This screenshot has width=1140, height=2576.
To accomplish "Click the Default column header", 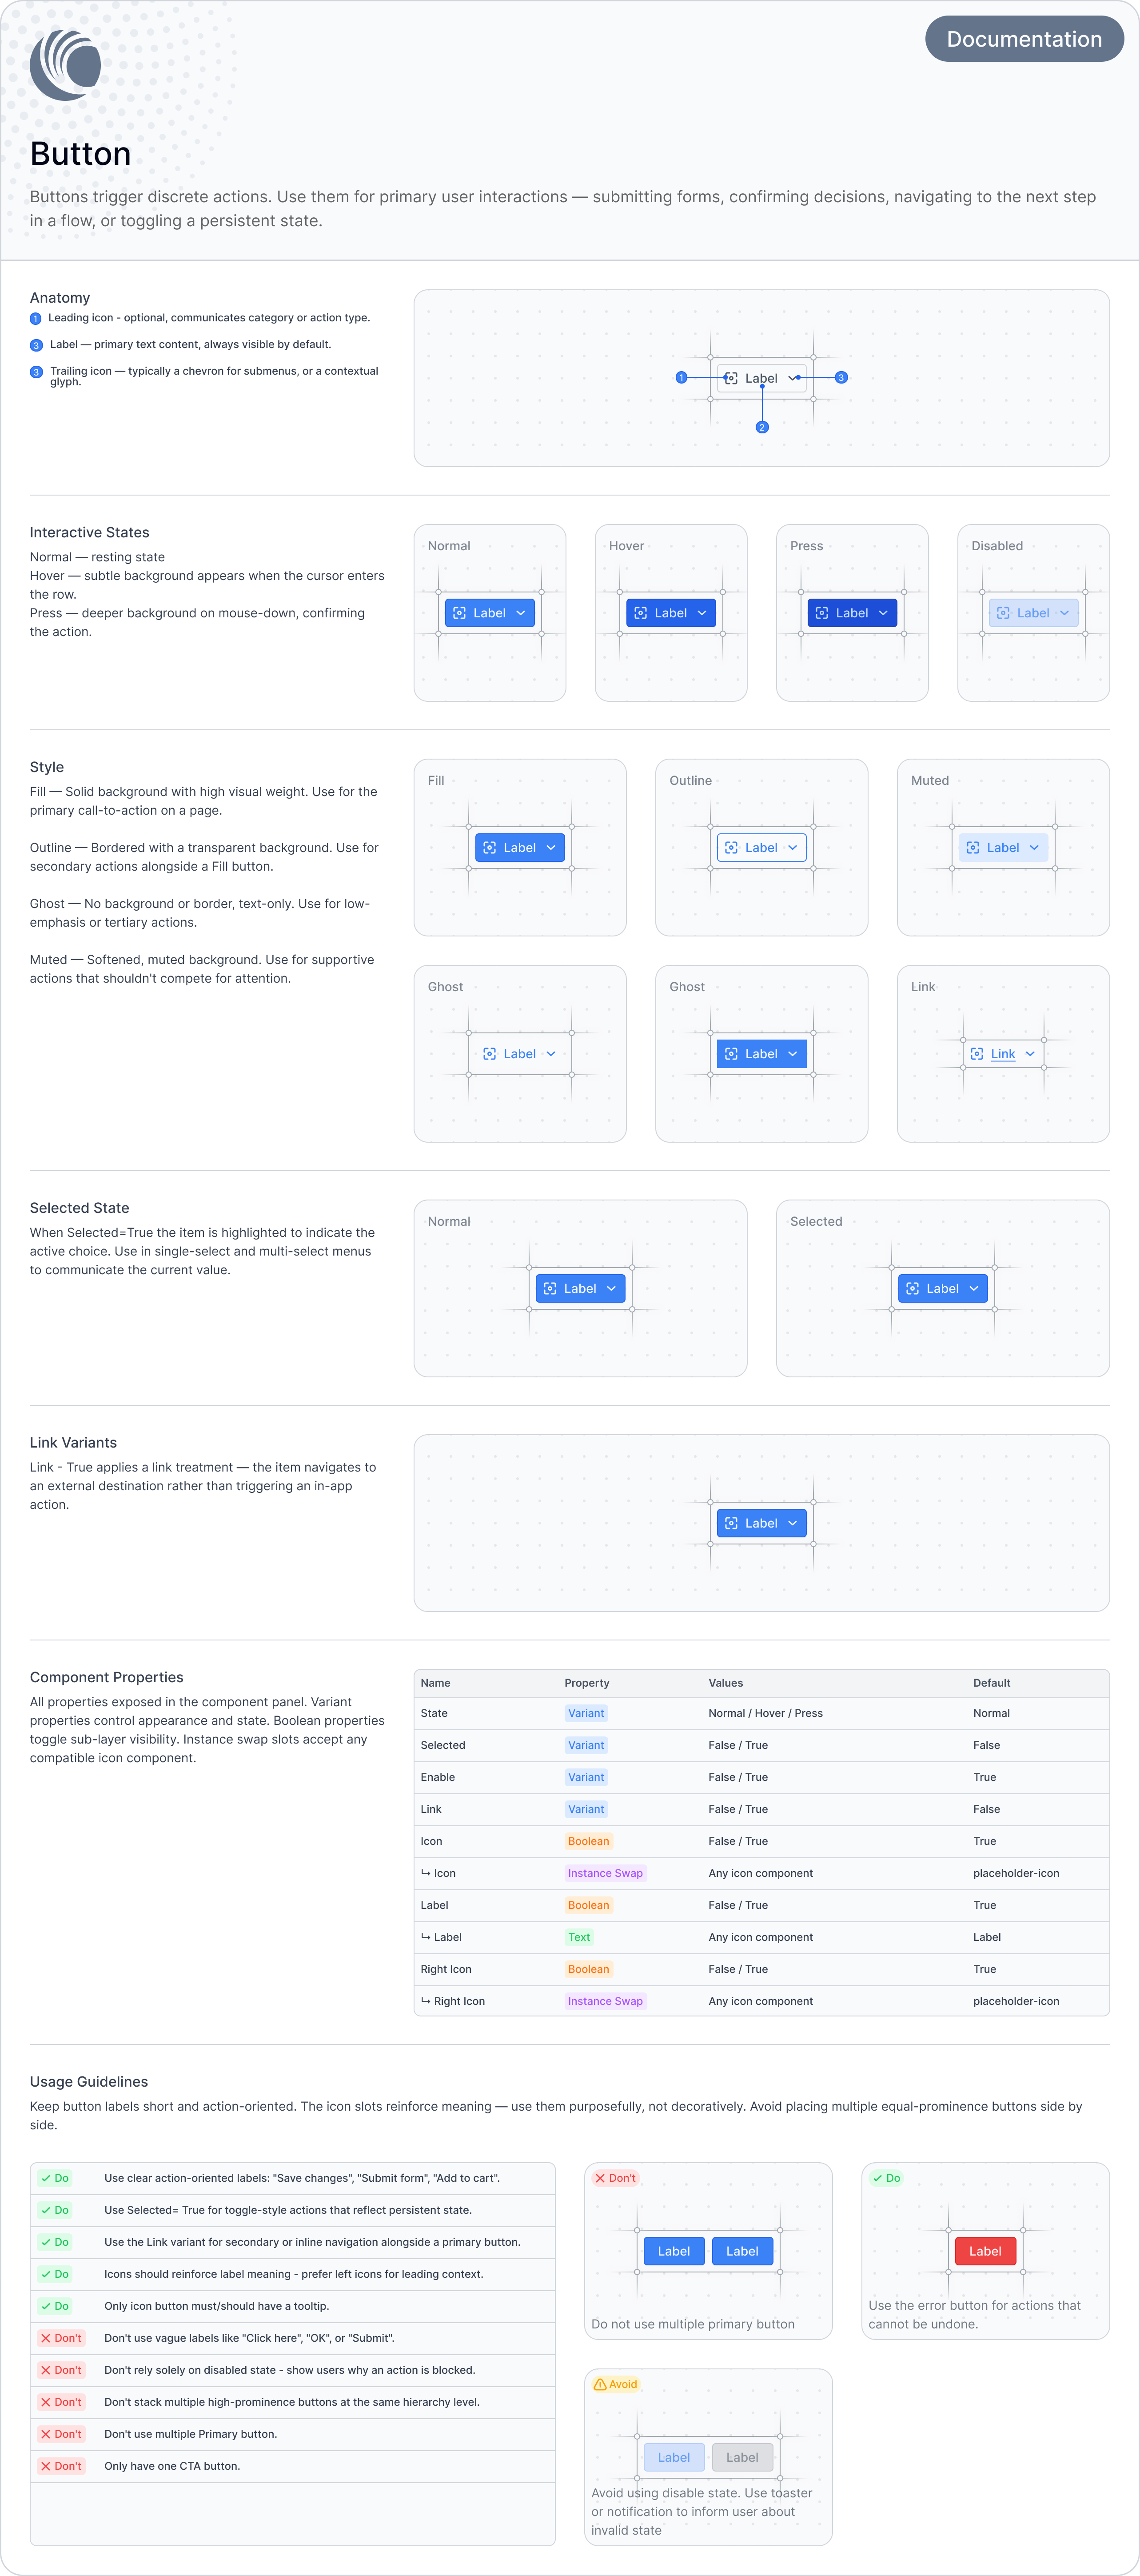I will click(992, 1683).
